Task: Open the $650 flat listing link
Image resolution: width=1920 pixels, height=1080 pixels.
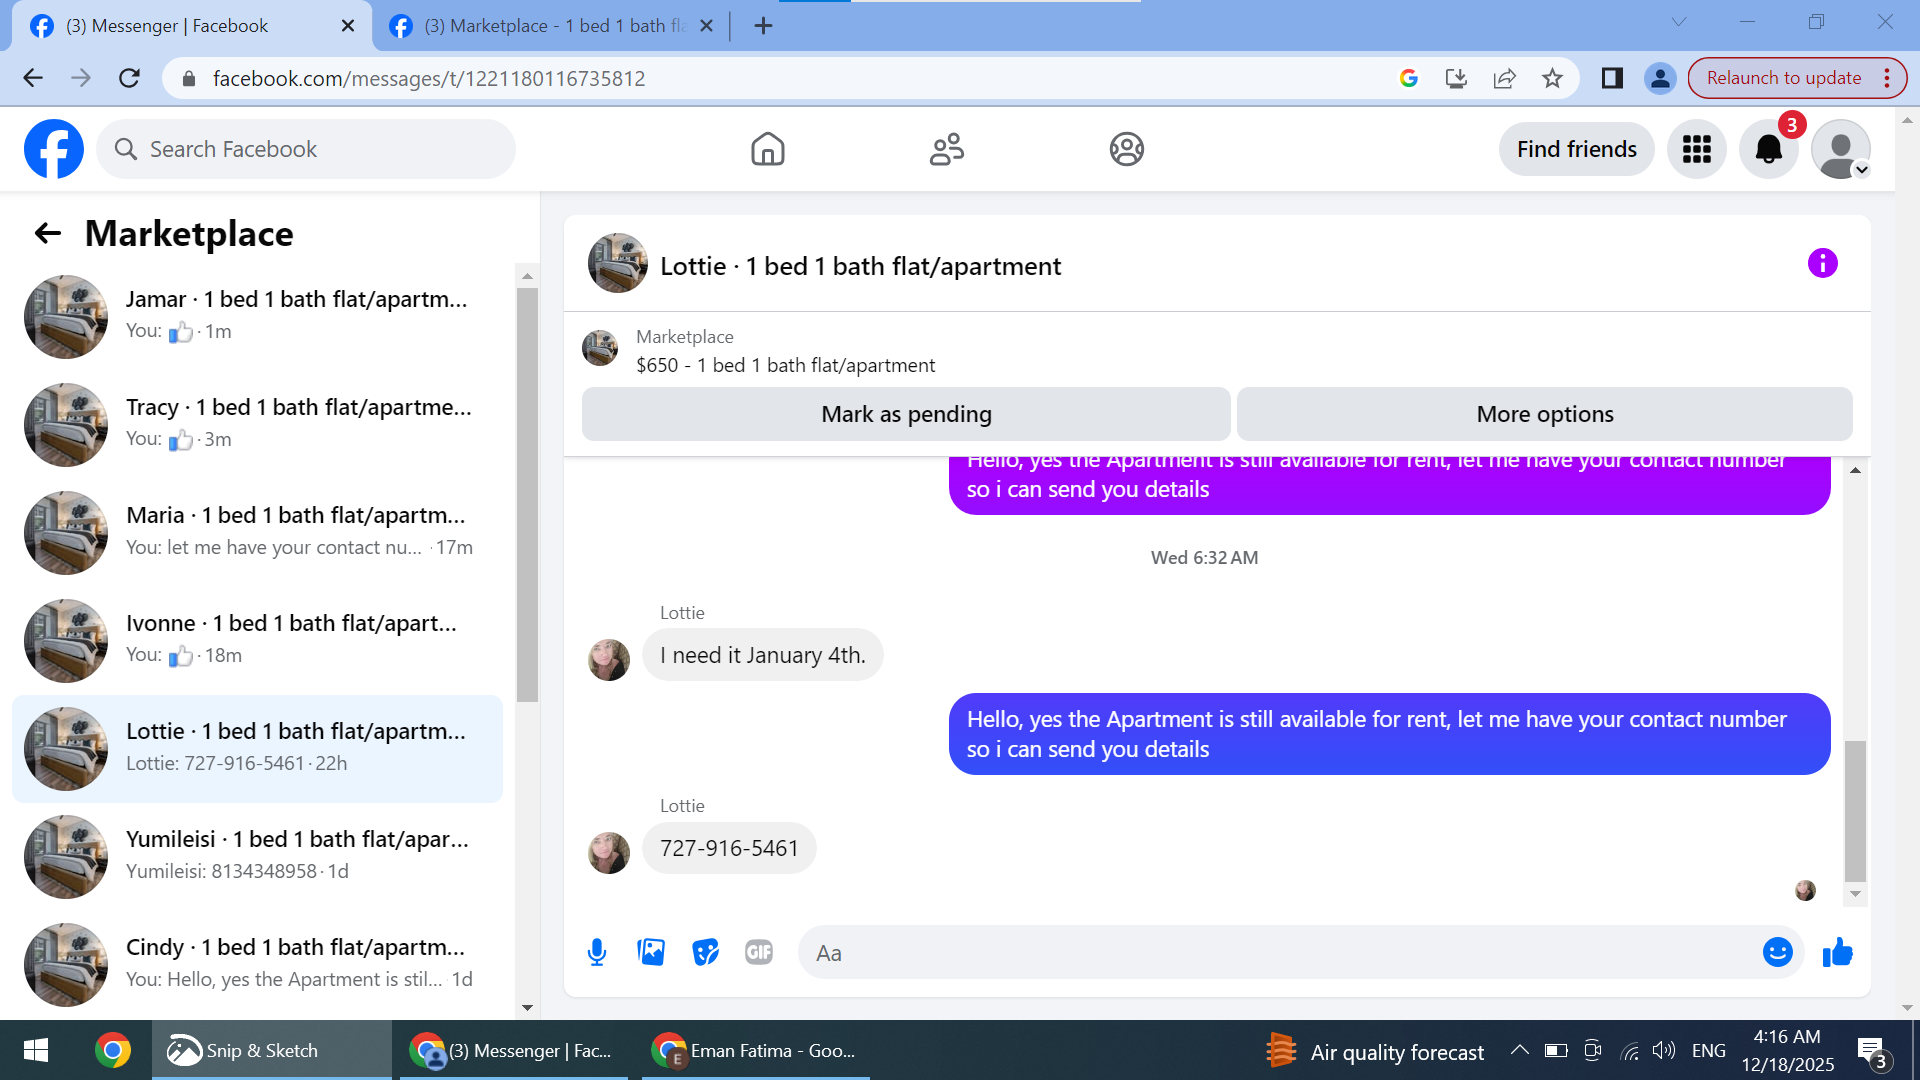Action: pos(785,365)
